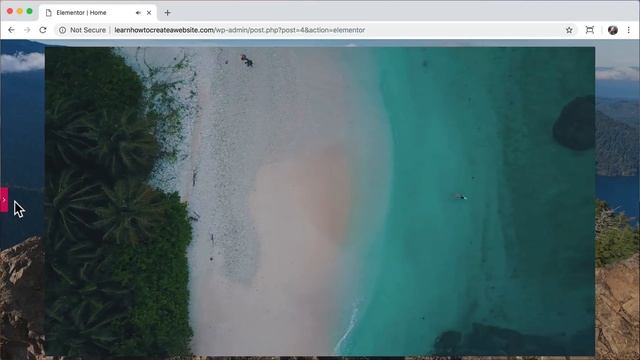Click the screen capture extension icon
The width and height of the screenshot is (640, 360).
[589, 30]
